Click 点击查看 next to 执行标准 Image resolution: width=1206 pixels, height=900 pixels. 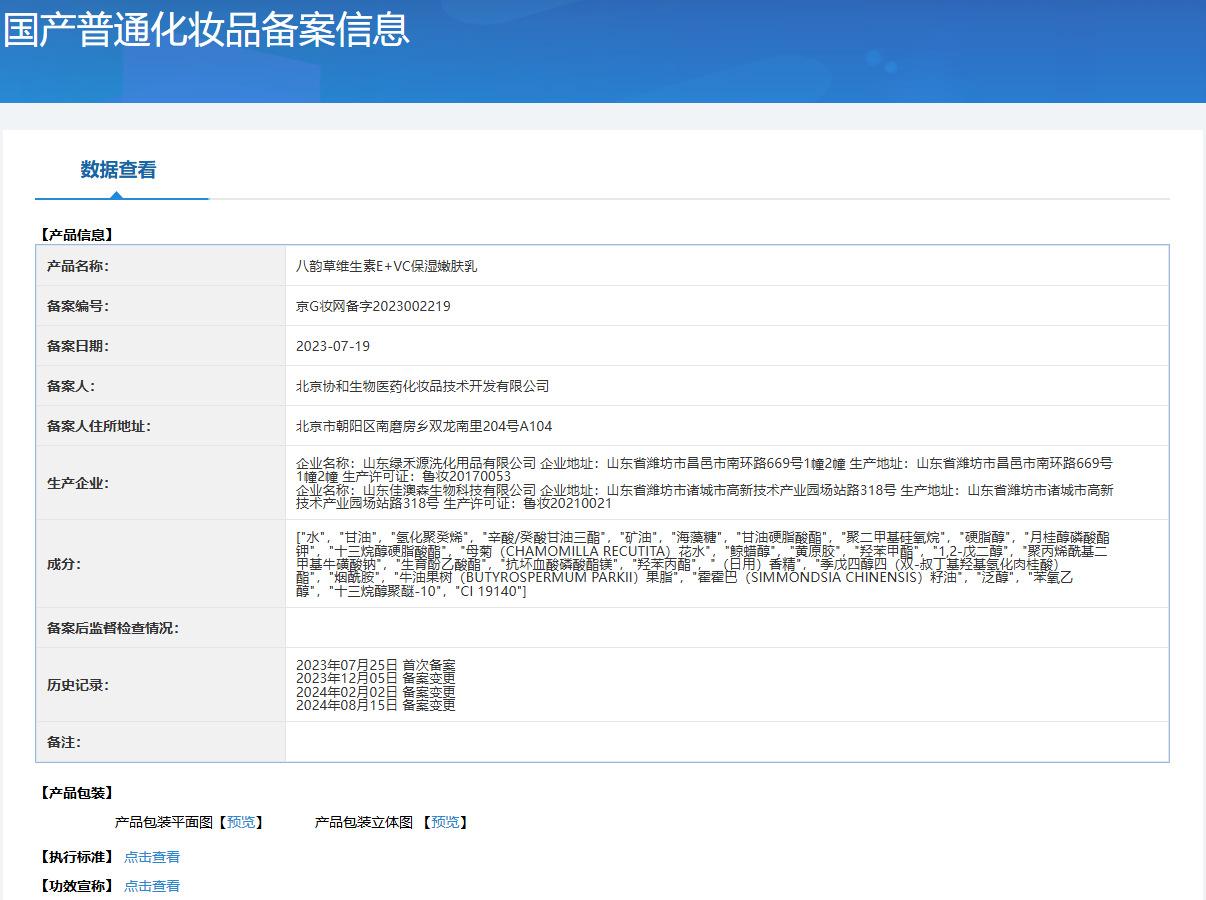(x=152, y=857)
